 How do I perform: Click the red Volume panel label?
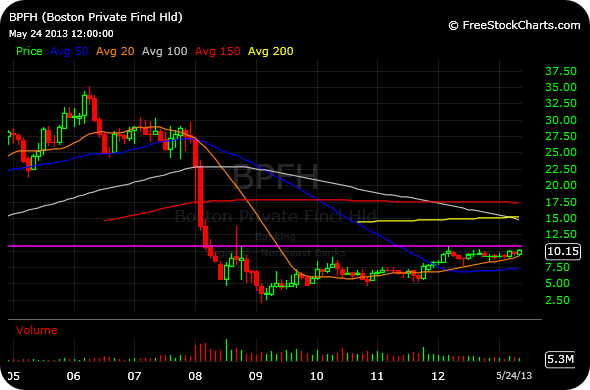[x=36, y=330]
